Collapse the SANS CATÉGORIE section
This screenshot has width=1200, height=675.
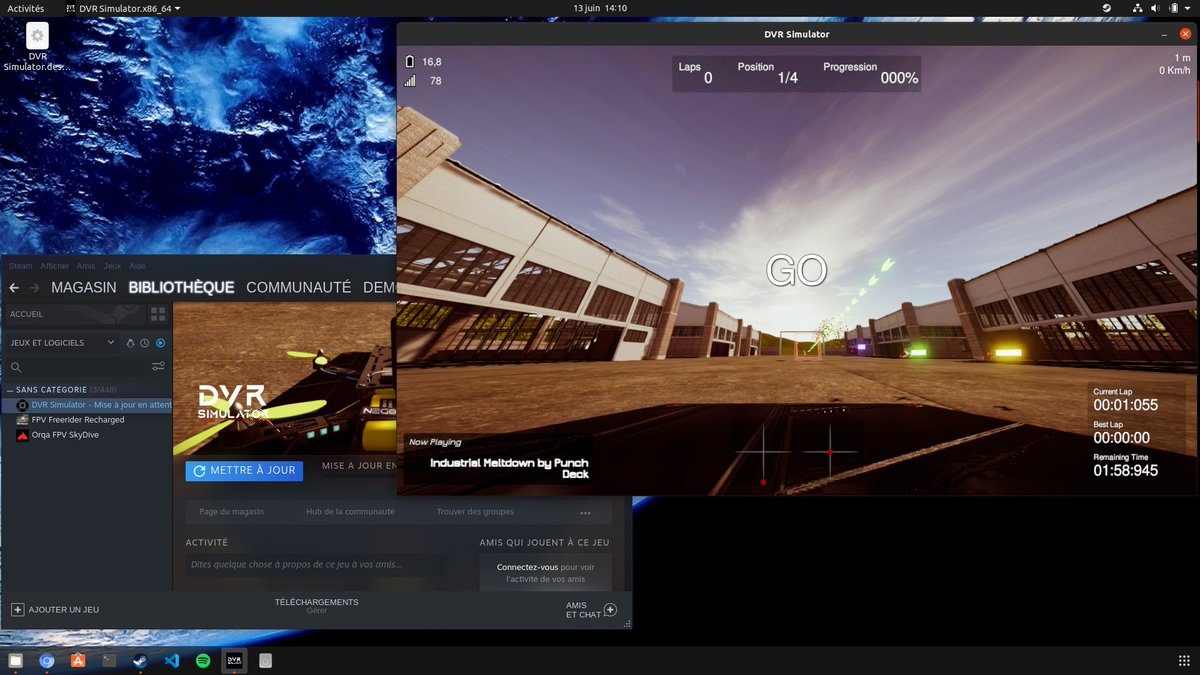(x=10, y=390)
